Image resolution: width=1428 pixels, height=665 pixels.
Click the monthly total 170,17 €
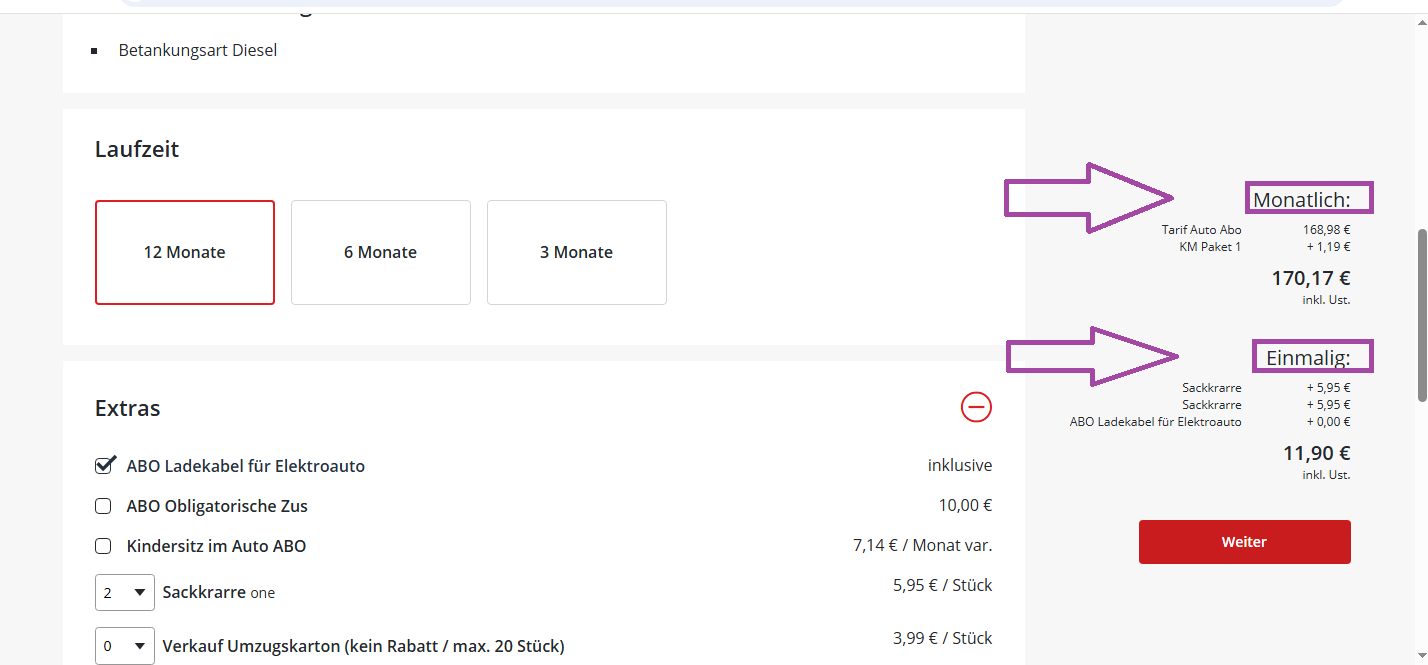(x=1310, y=278)
